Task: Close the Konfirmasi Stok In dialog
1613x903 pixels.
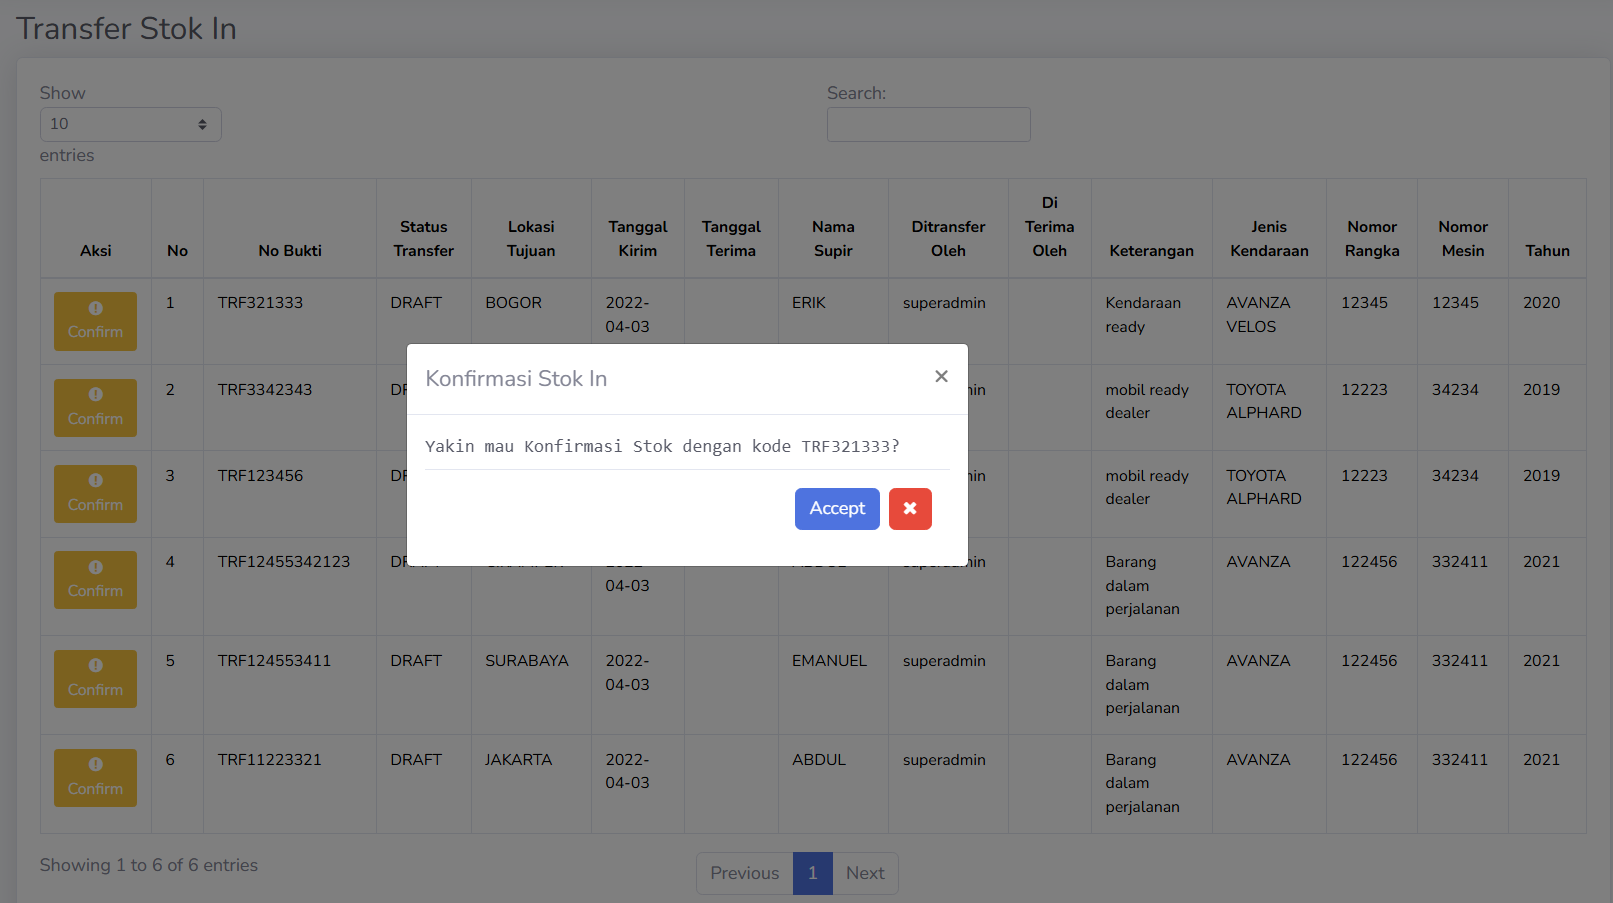Action: pos(941,376)
